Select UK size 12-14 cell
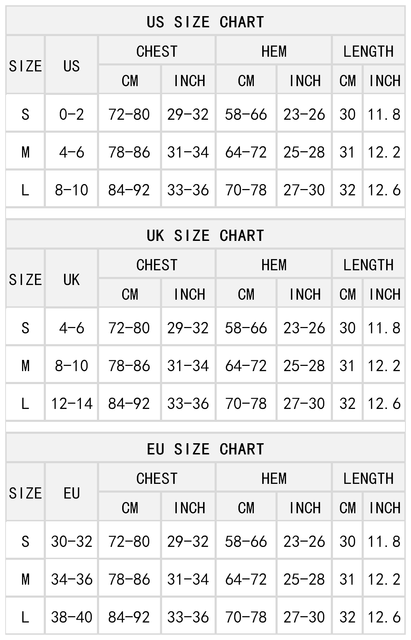The image size is (411, 640). coord(71,403)
